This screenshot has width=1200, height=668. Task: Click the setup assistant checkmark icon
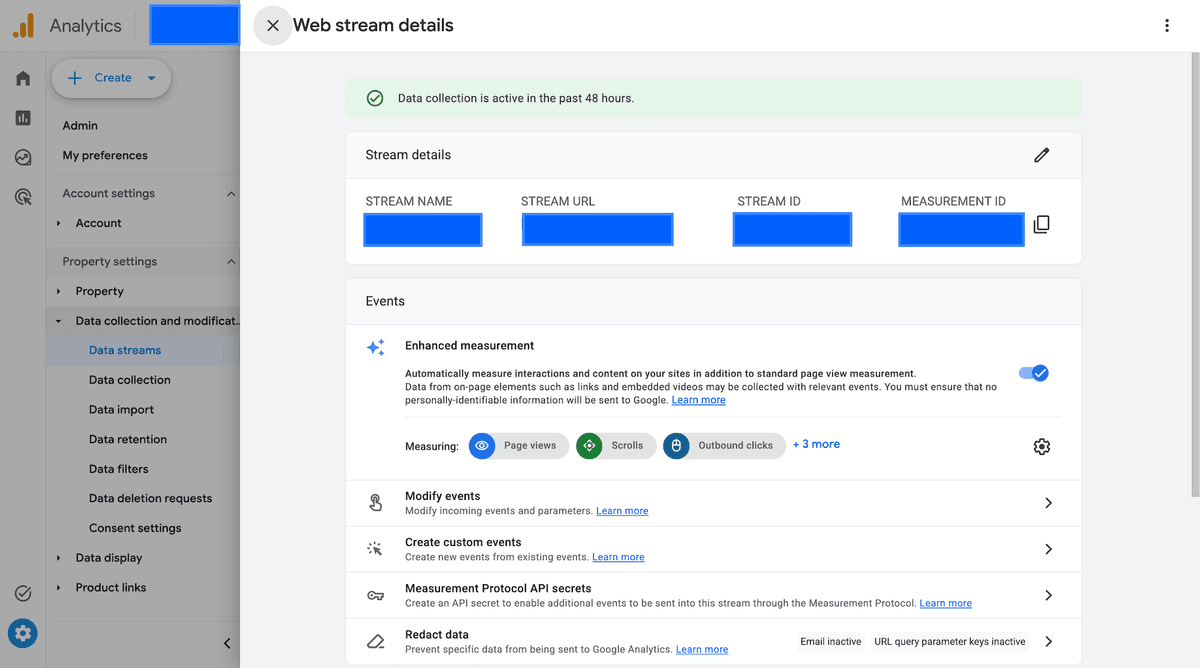23,594
